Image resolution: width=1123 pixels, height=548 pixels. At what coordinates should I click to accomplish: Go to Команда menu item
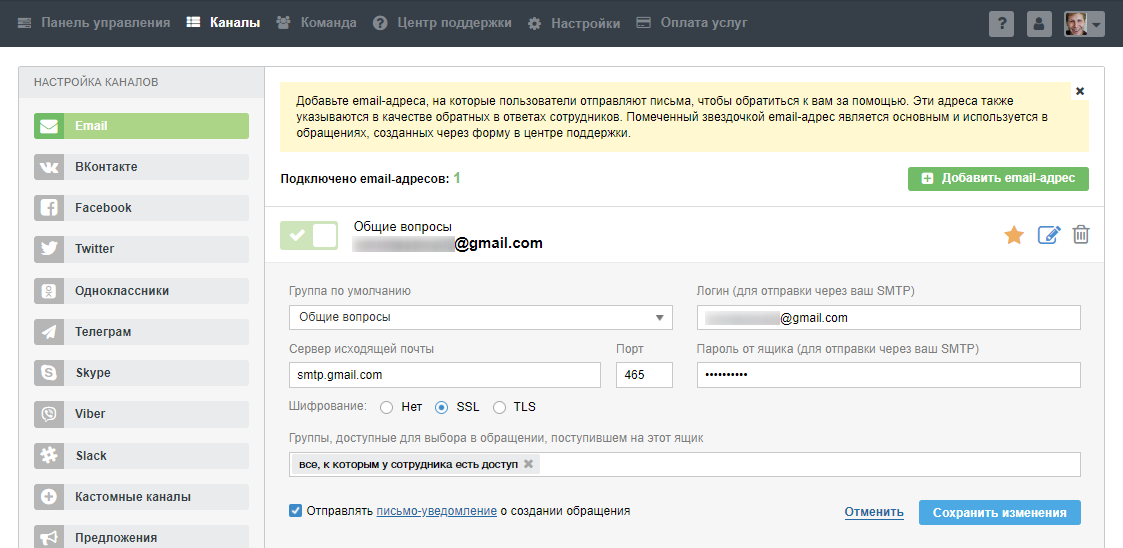[x=316, y=22]
